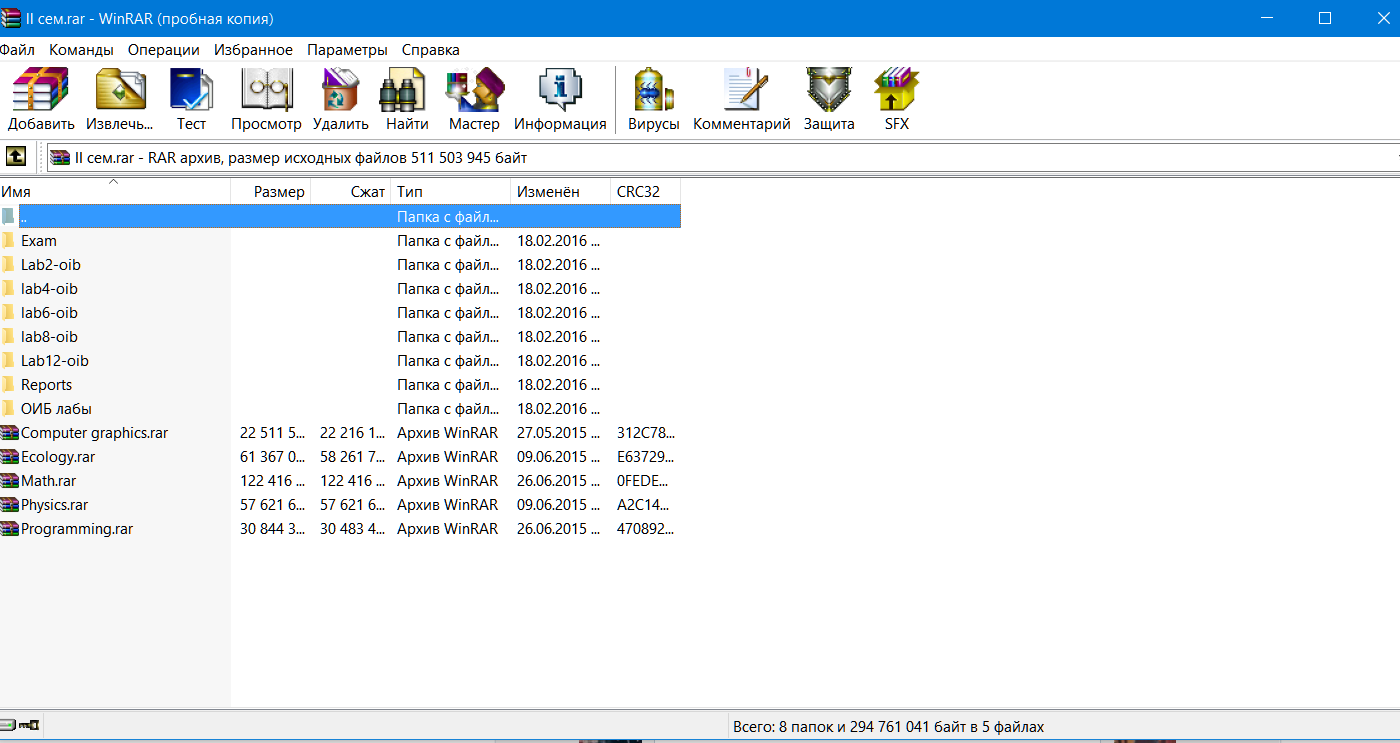Viewport: 1400px width, 743px height.
Task: Select the Exam folder icon
Action: point(9,240)
